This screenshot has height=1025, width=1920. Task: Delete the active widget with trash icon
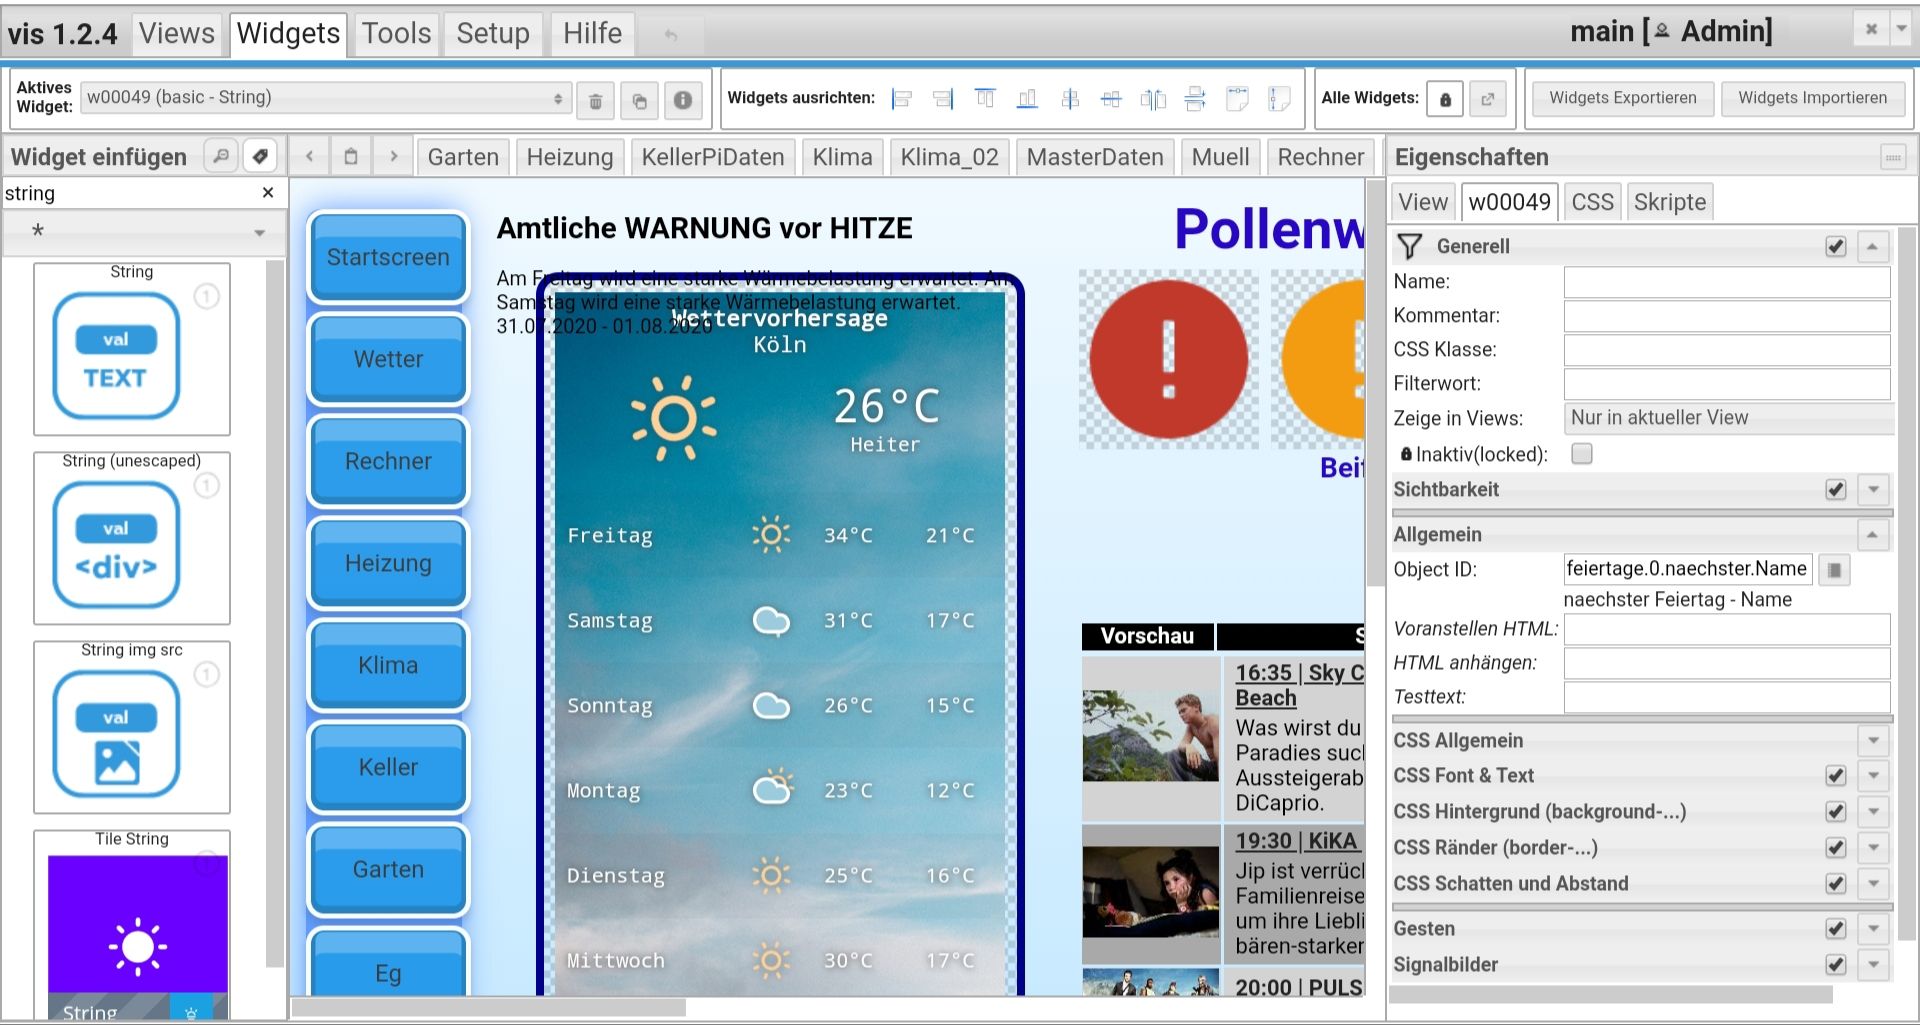pos(595,100)
